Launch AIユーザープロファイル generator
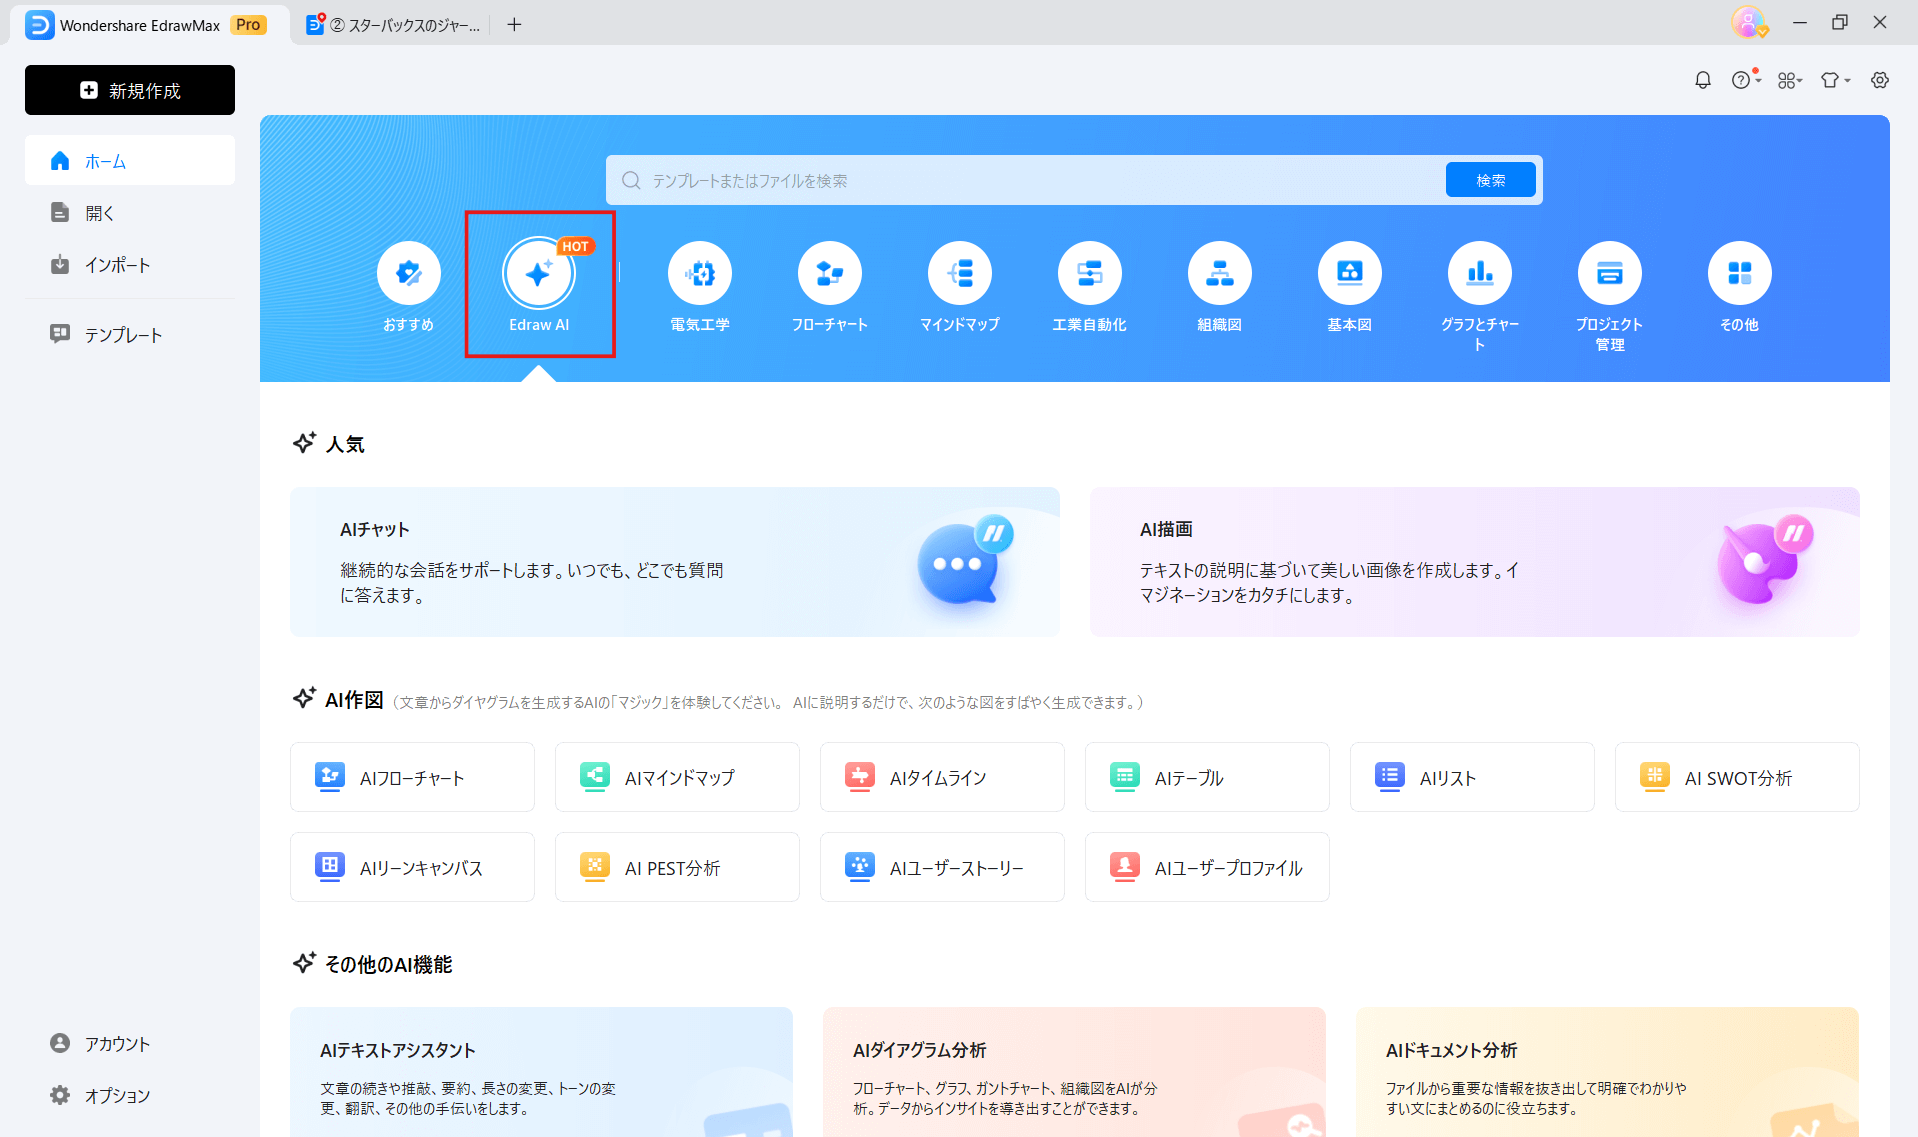1918x1137 pixels. [1207, 867]
